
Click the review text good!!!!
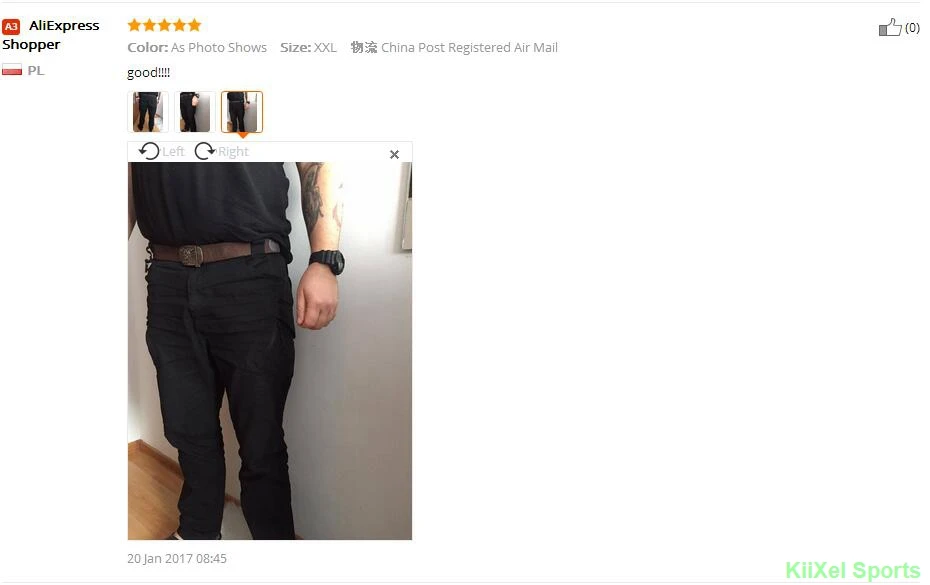click(x=148, y=72)
